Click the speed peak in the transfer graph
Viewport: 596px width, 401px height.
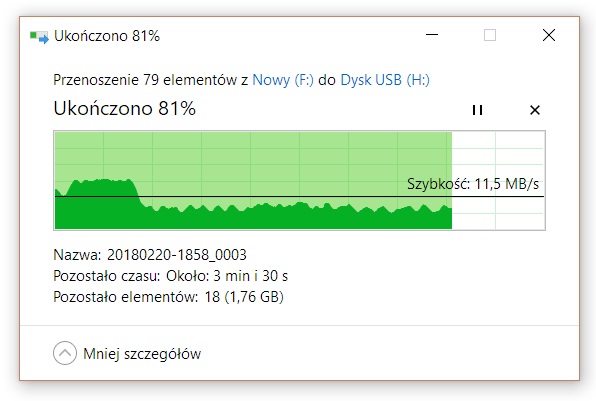(103, 182)
